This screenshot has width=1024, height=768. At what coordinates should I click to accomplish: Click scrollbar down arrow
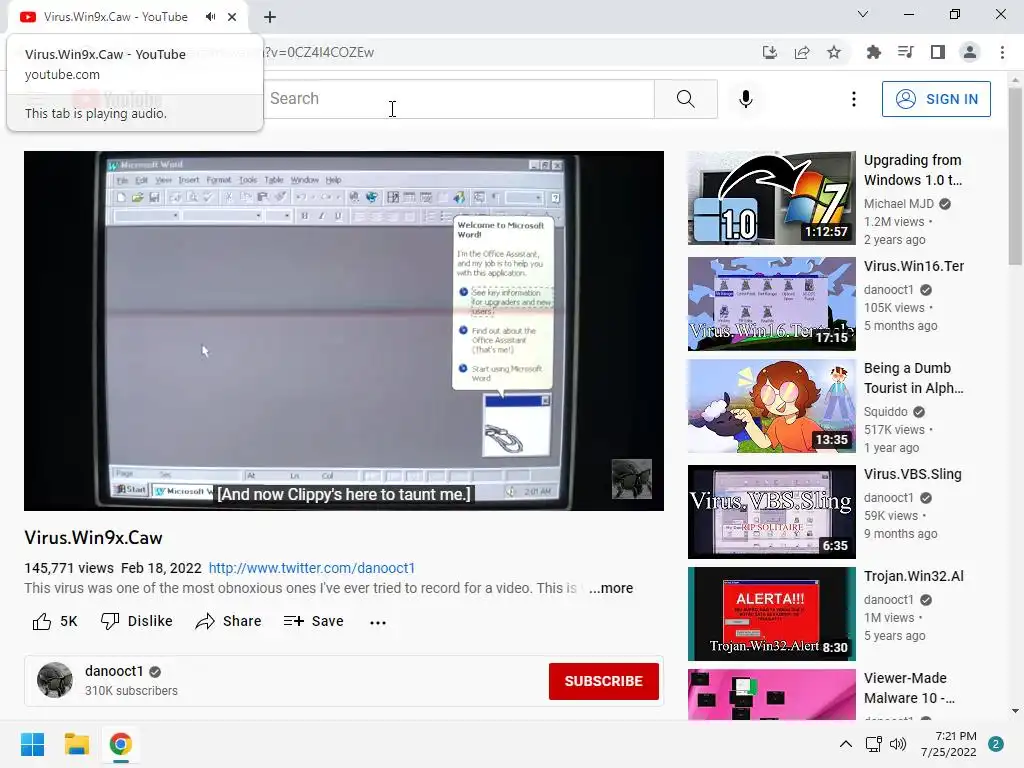click(x=1015, y=711)
